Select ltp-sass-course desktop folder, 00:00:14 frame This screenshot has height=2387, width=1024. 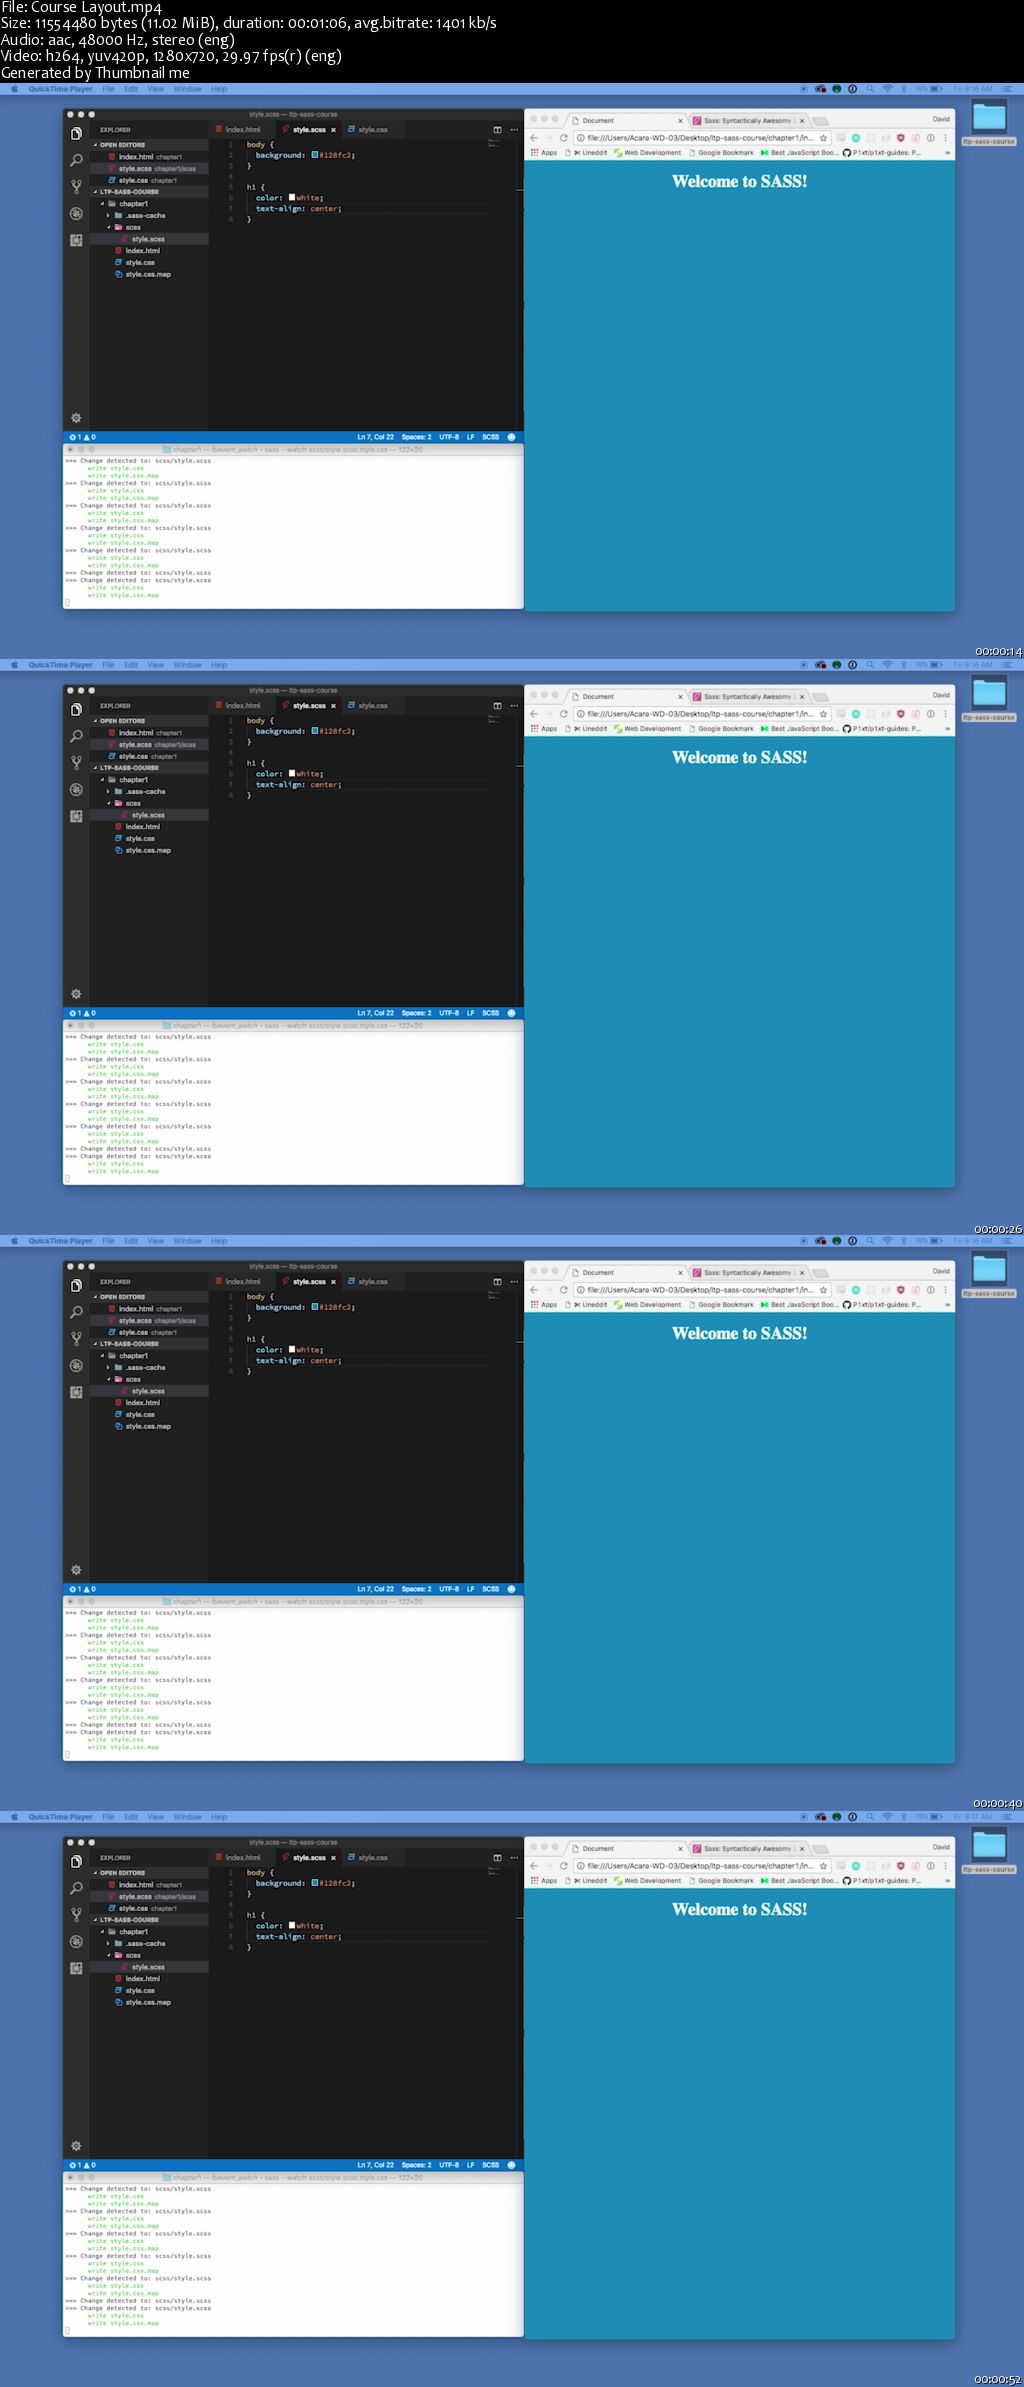point(989,125)
